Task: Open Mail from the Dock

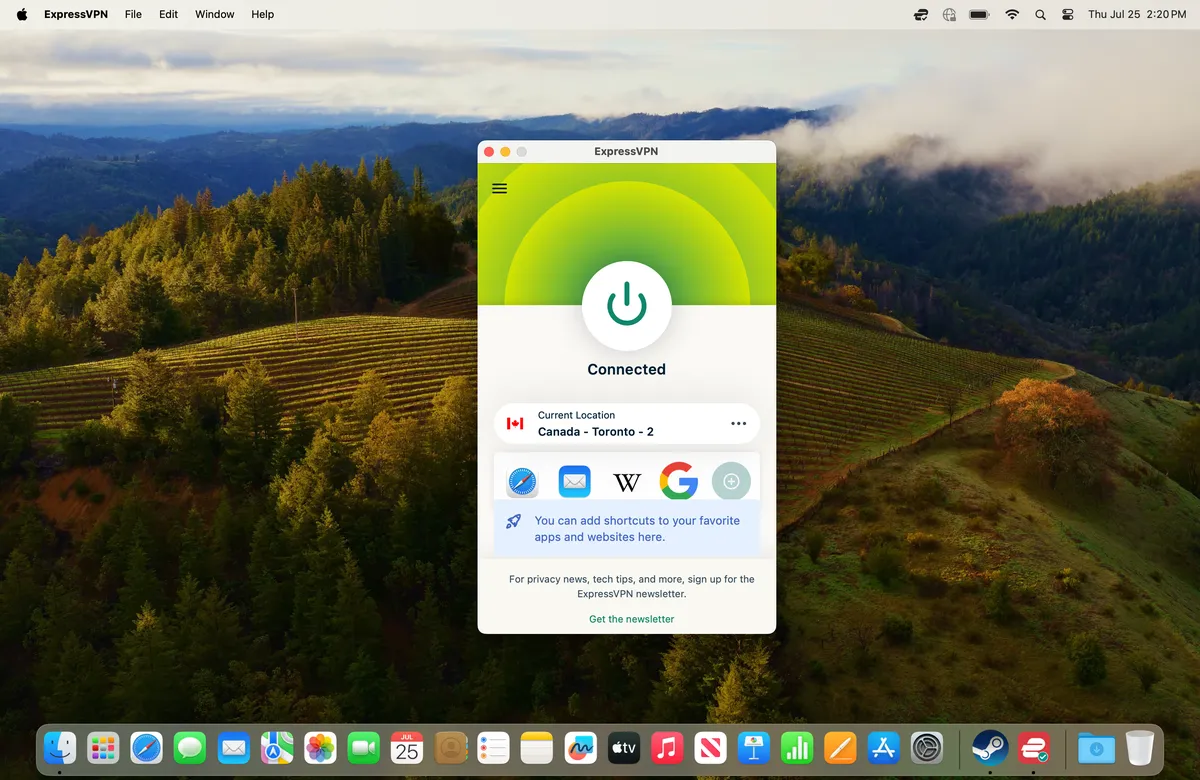Action: (x=233, y=747)
